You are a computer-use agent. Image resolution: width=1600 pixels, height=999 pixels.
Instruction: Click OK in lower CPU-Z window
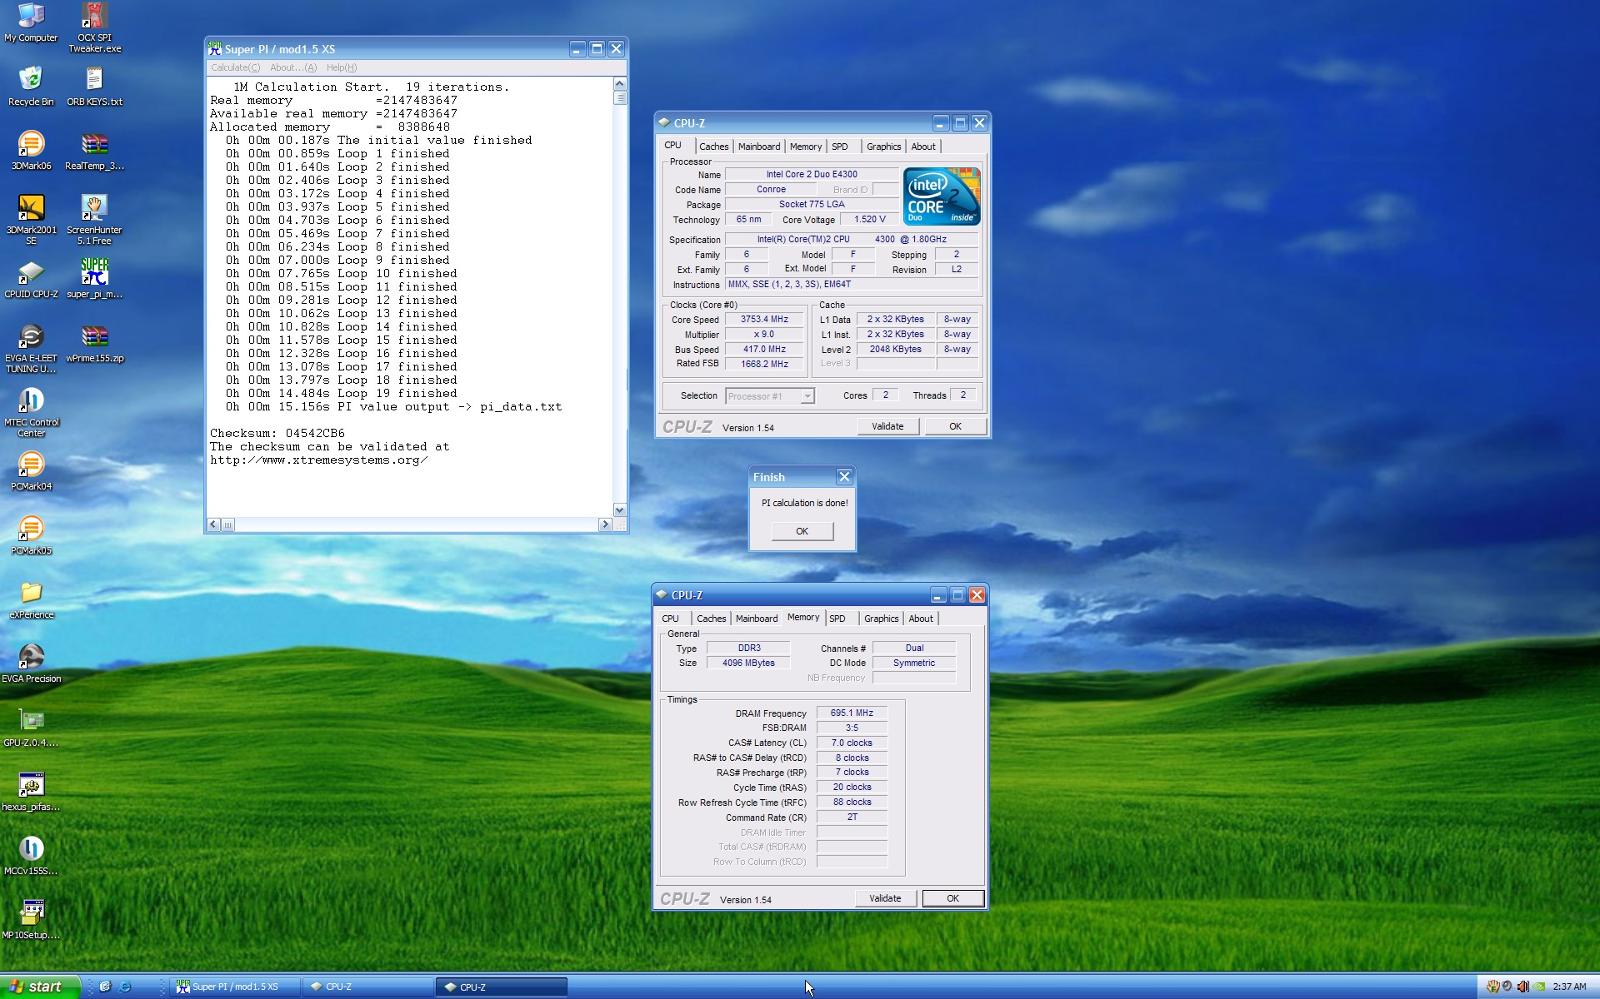pos(953,898)
